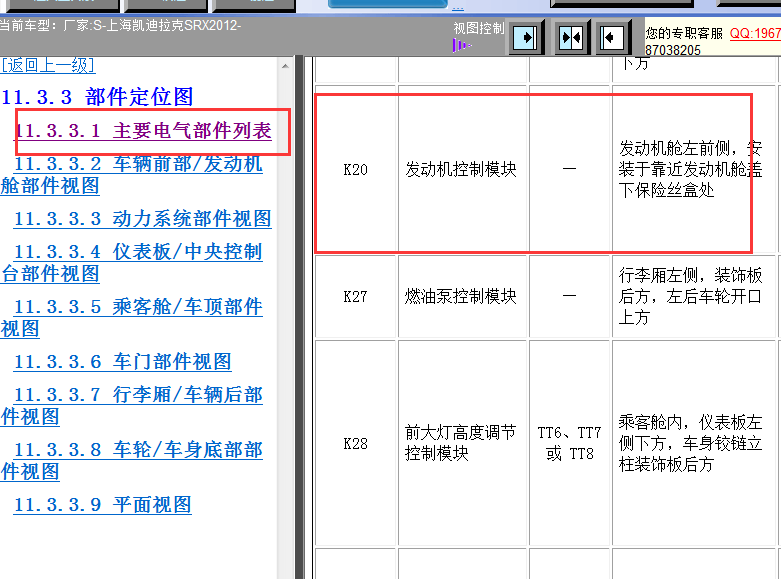Select the K28 code cell

click(x=356, y=443)
